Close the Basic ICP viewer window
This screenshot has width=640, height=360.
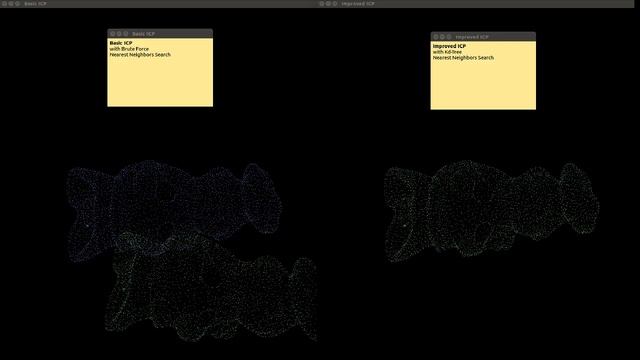pyautogui.click(x=4, y=3)
